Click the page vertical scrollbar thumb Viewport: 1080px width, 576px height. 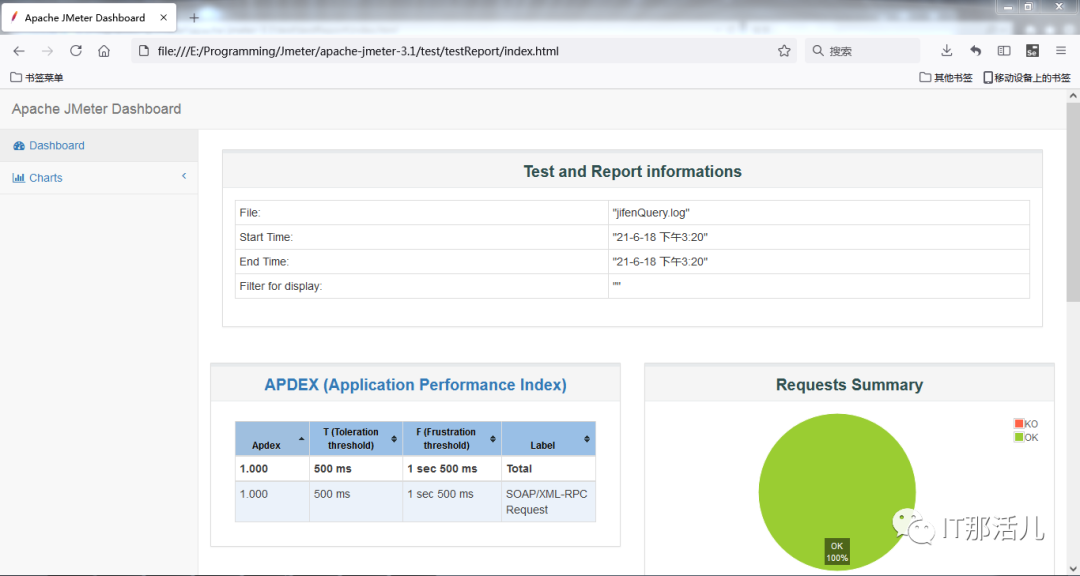[x=1073, y=202]
